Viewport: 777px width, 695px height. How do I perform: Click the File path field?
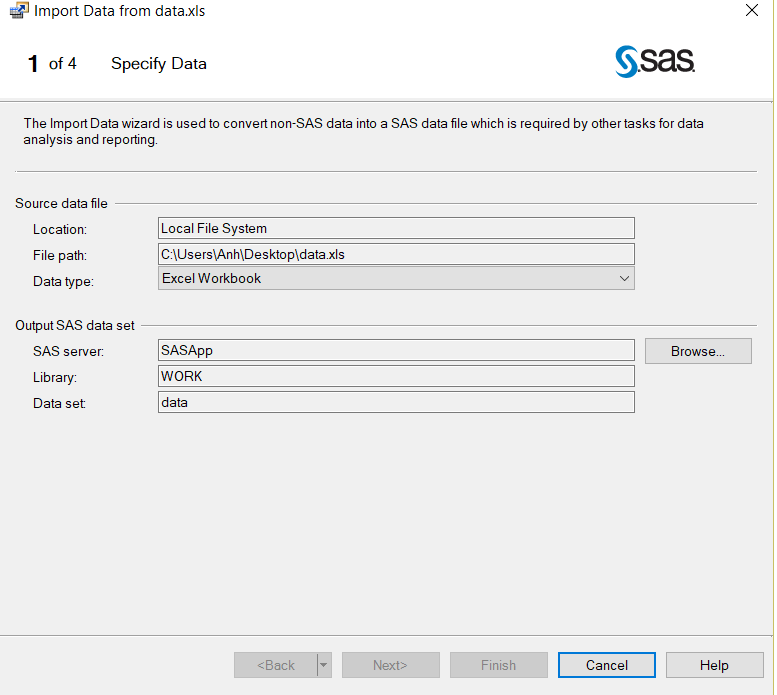(396, 254)
